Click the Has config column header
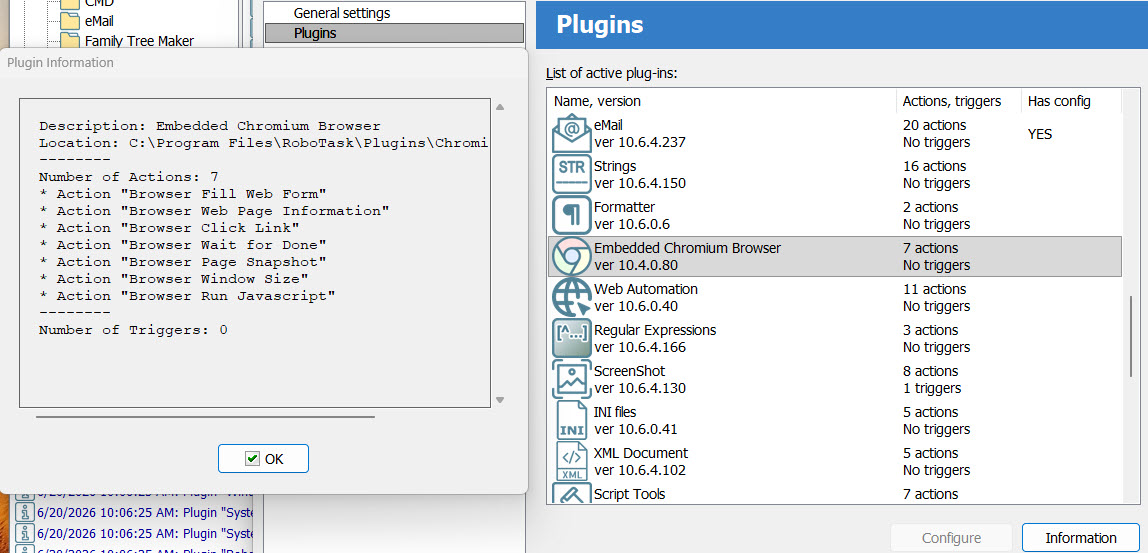The image size is (1148, 553). coord(1070,101)
